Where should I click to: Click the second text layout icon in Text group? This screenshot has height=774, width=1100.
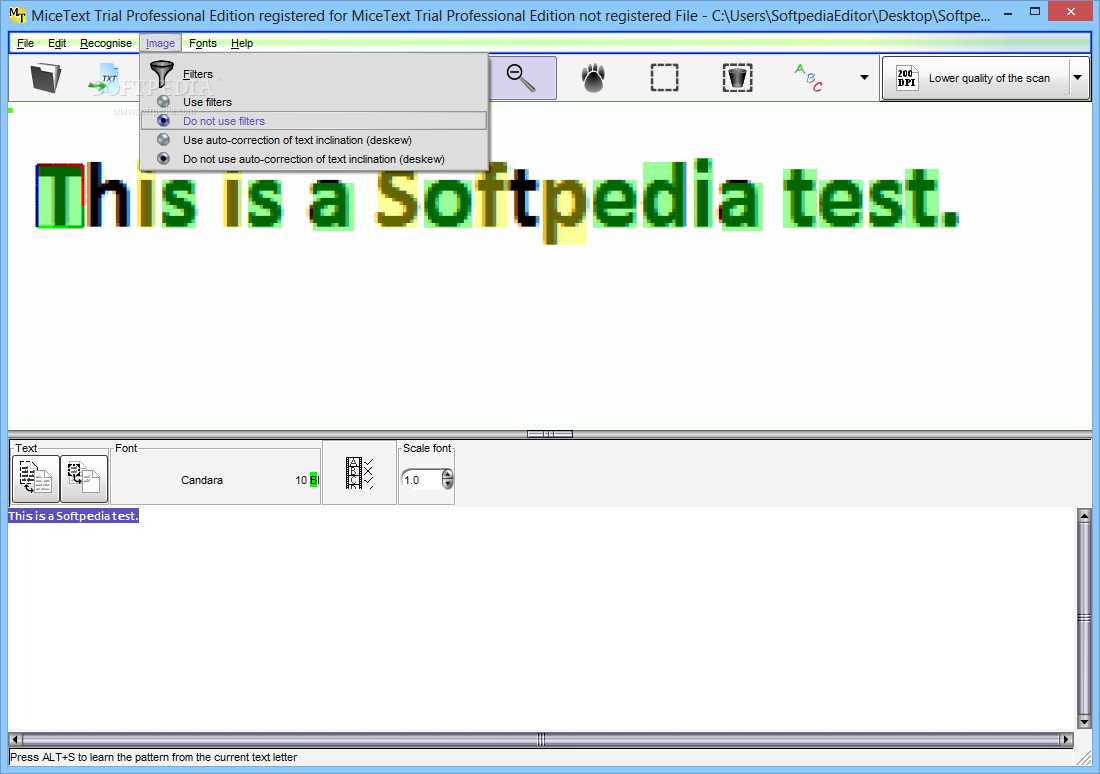[x=84, y=479]
